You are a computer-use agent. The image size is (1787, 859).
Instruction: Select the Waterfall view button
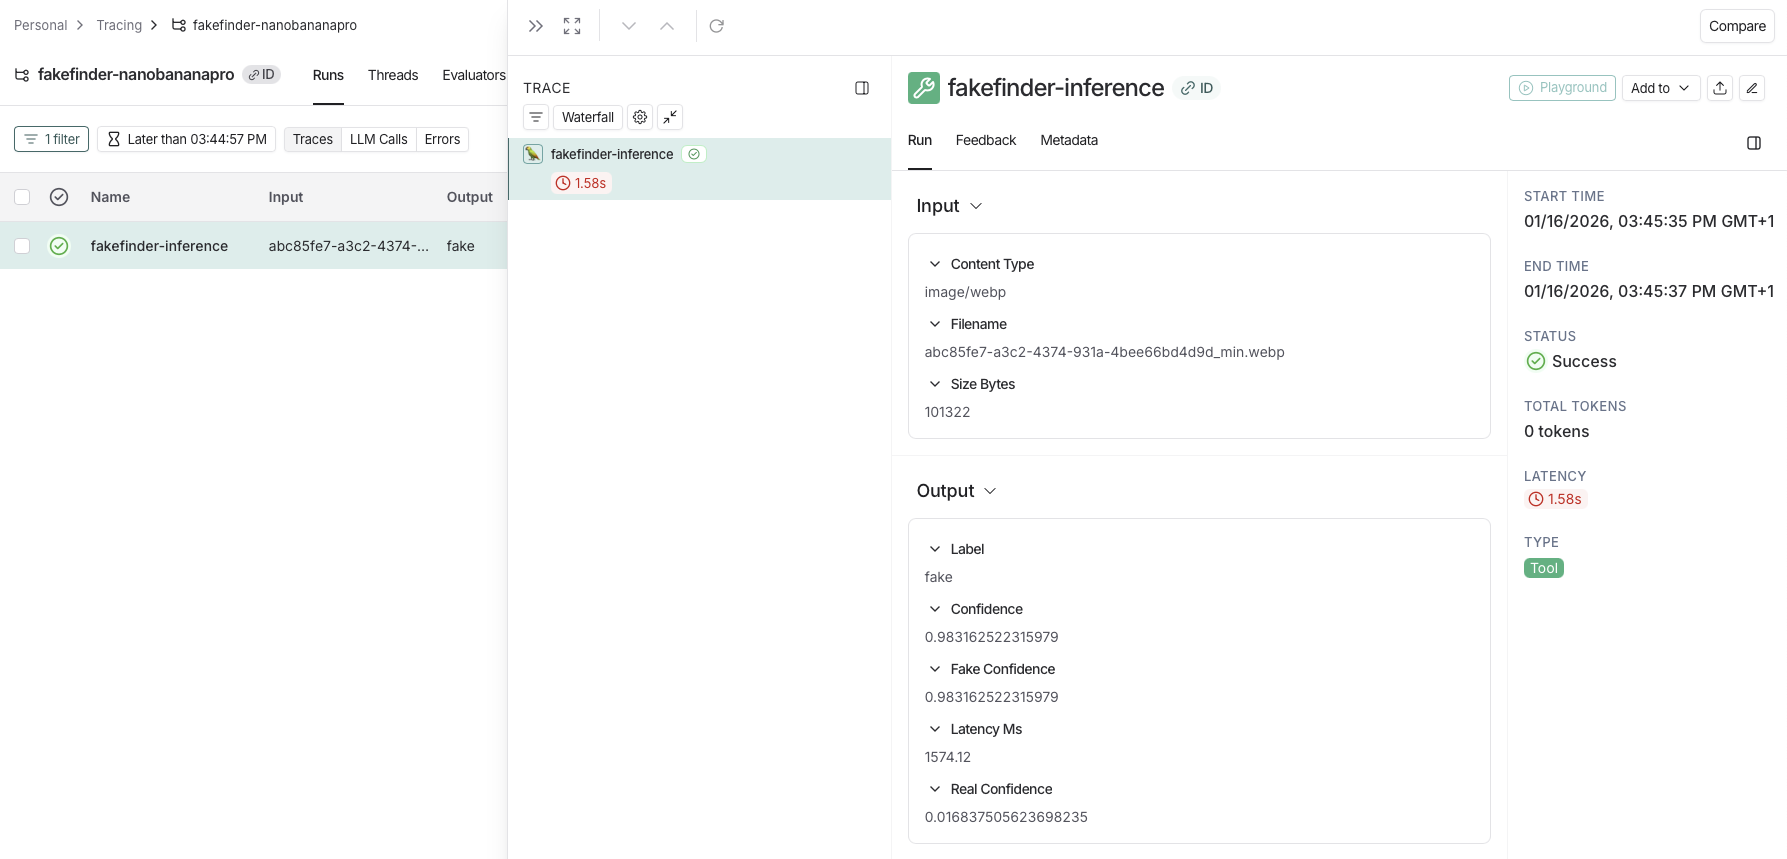coord(588,117)
